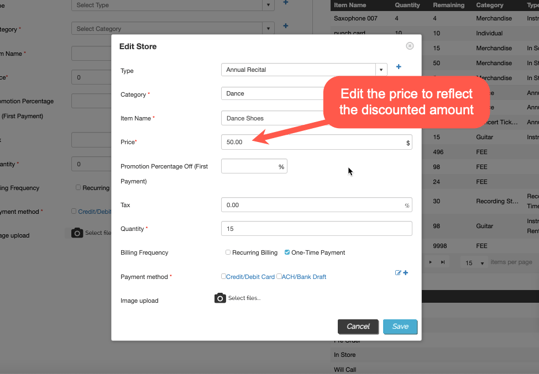The height and width of the screenshot is (374, 539).
Task: Save the Edit Store changes
Action: (400, 327)
